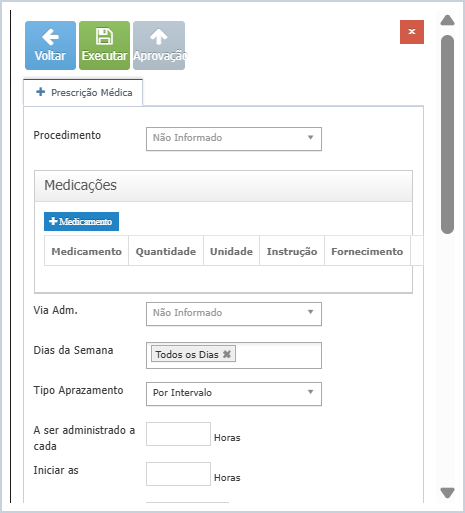Image resolution: width=465 pixels, height=513 pixels.
Task: Click the vertical scrollbar thumb
Action: (x=447, y=134)
